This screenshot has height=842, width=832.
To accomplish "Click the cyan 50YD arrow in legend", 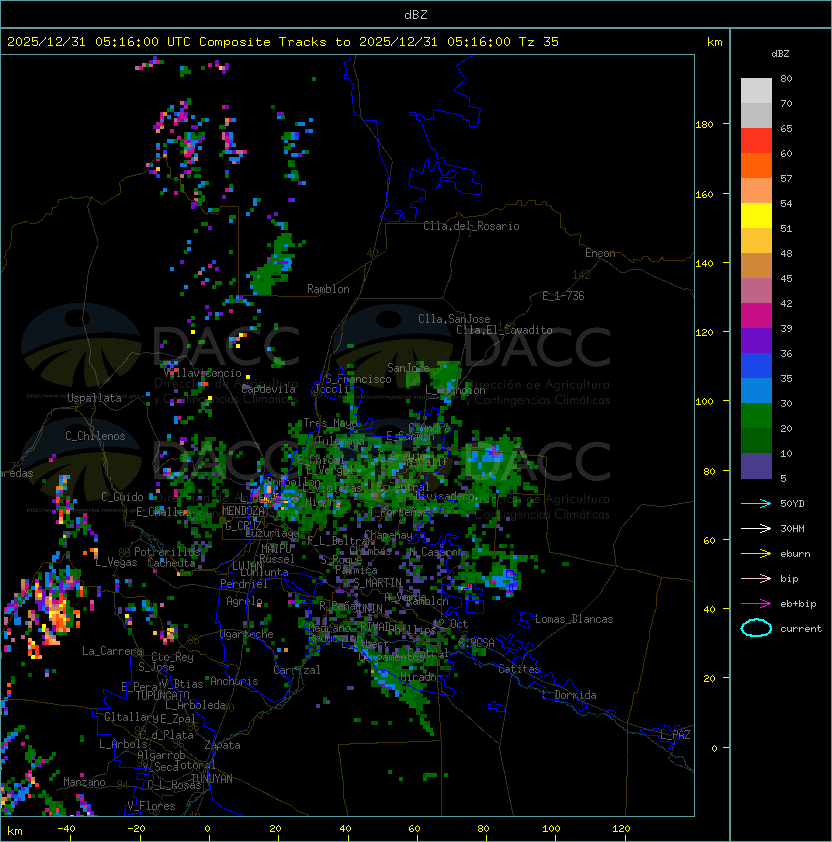I will [x=756, y=503].
